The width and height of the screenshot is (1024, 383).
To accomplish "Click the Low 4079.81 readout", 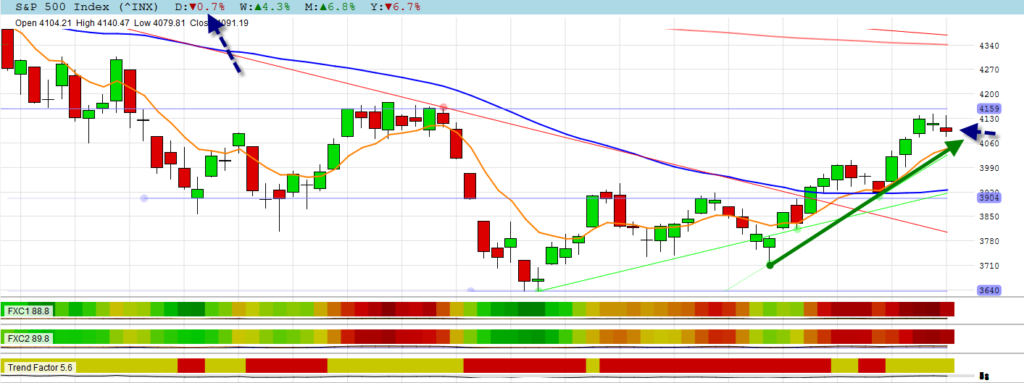I will [x=161, y=23].
